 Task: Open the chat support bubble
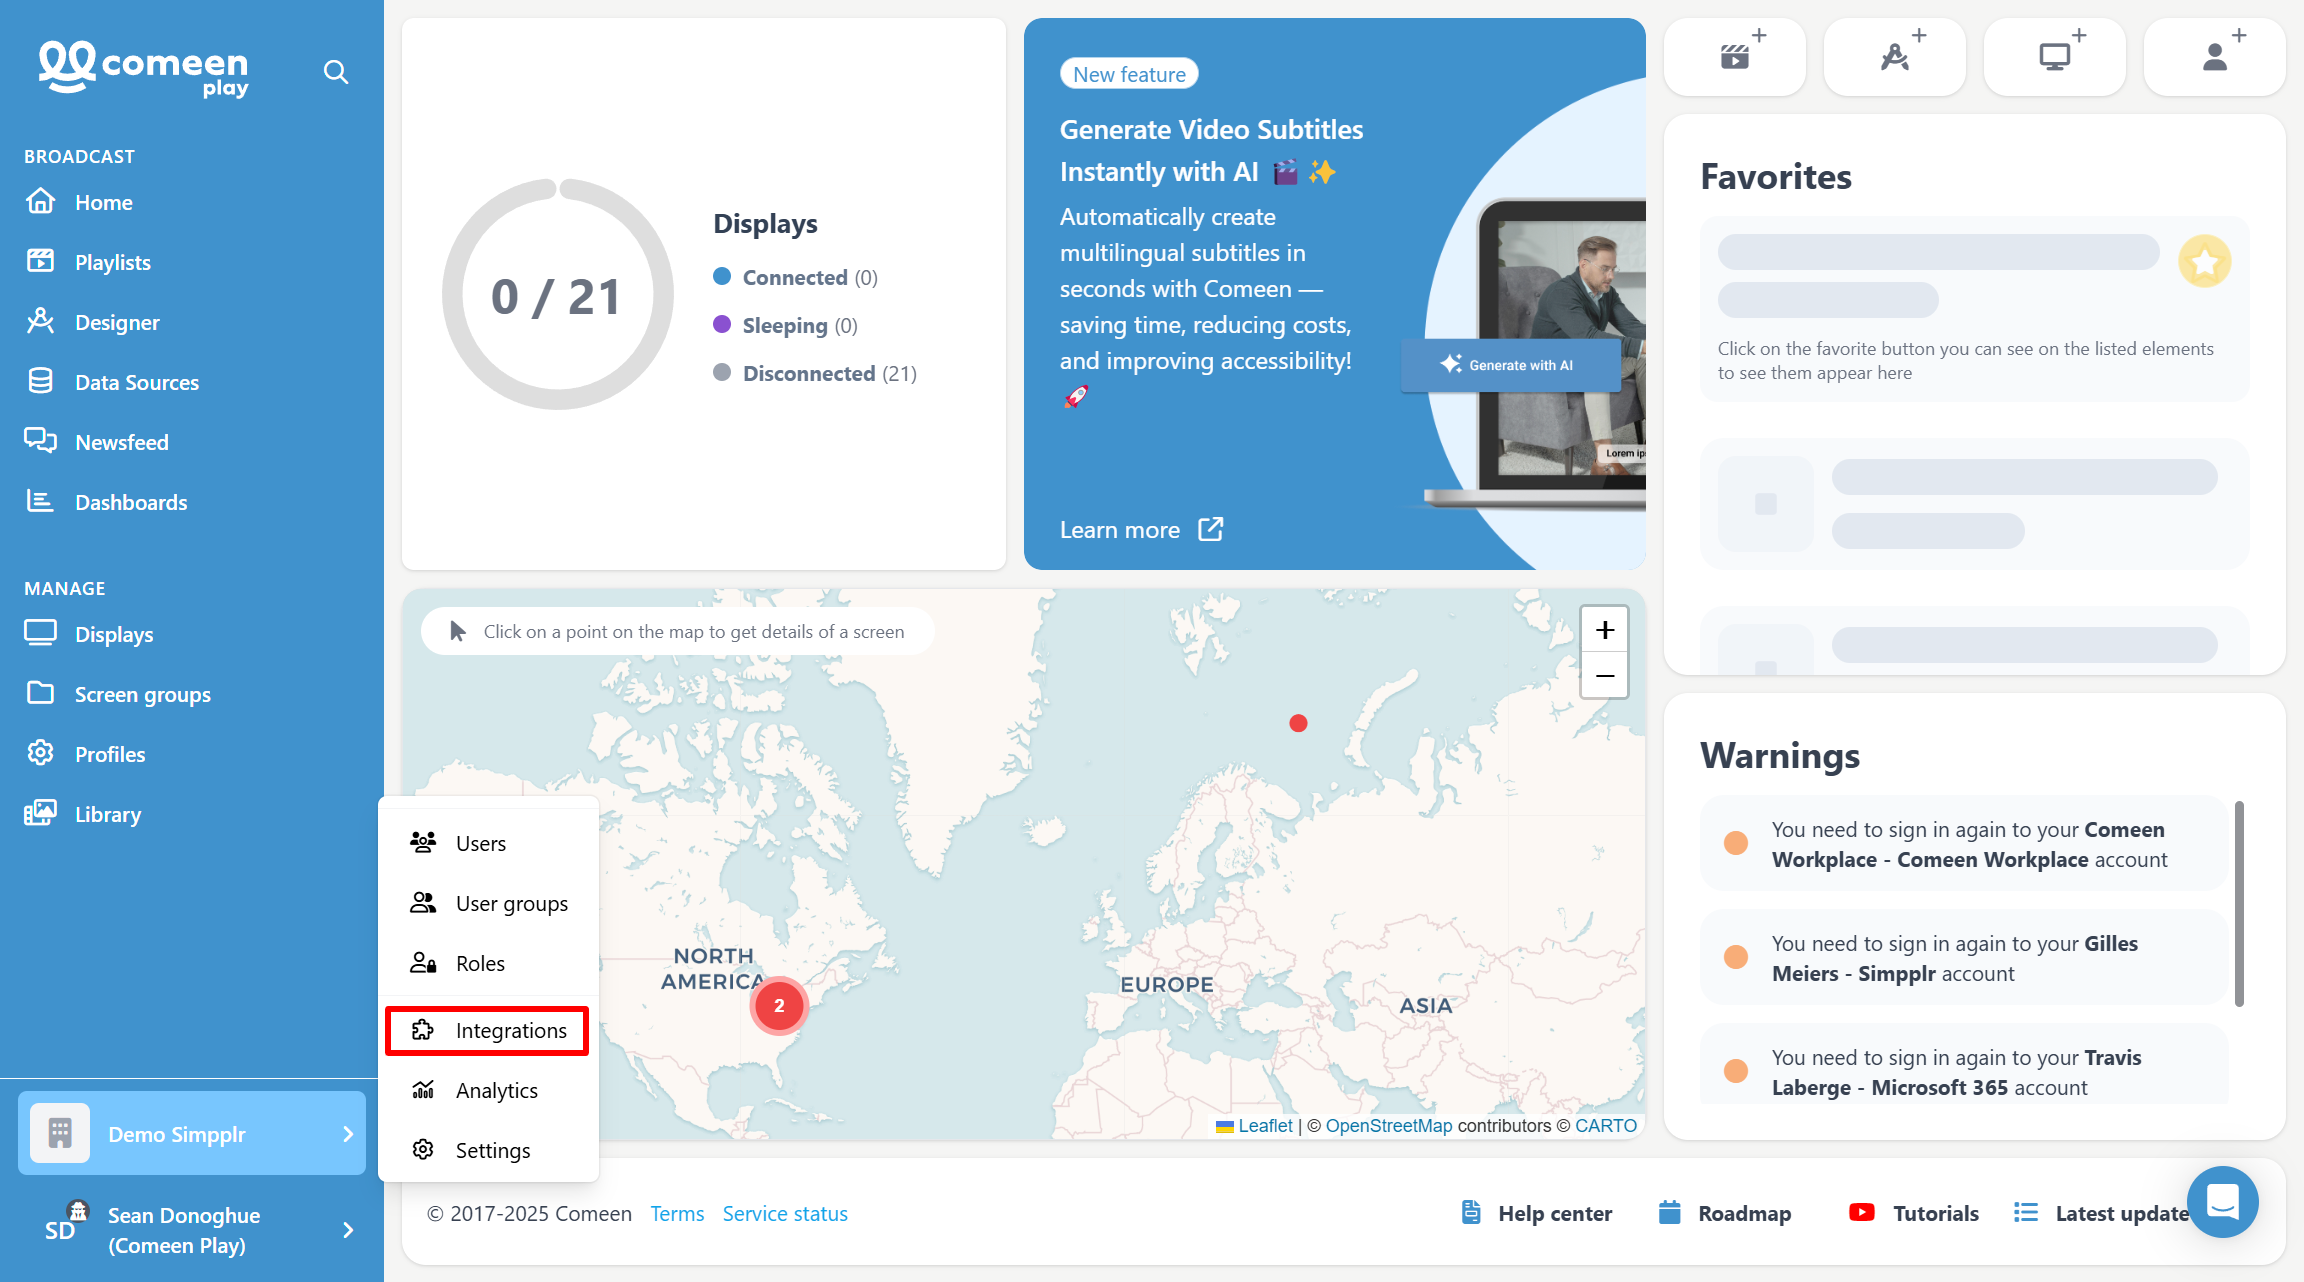coord(2222,1201)
